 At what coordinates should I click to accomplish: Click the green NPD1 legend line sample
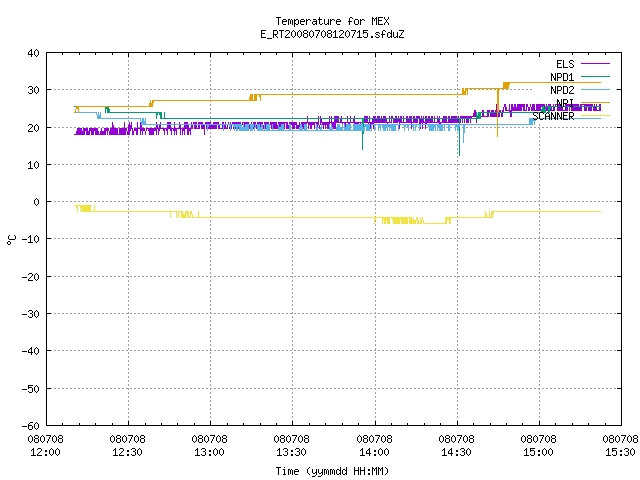[595, 76]
